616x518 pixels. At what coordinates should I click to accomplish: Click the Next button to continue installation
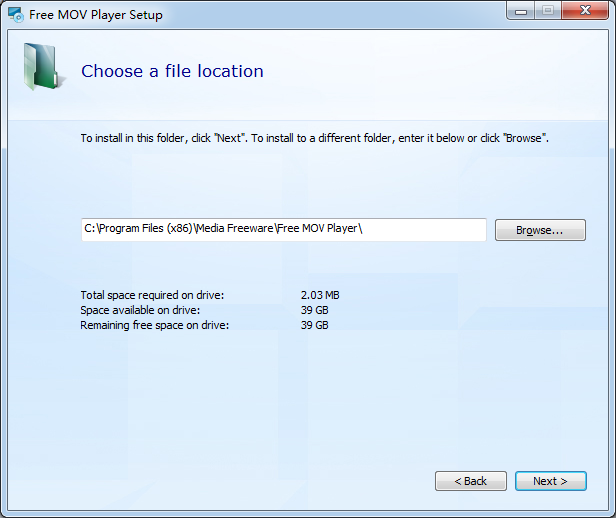pyautogui.click(x=550, y=481)
